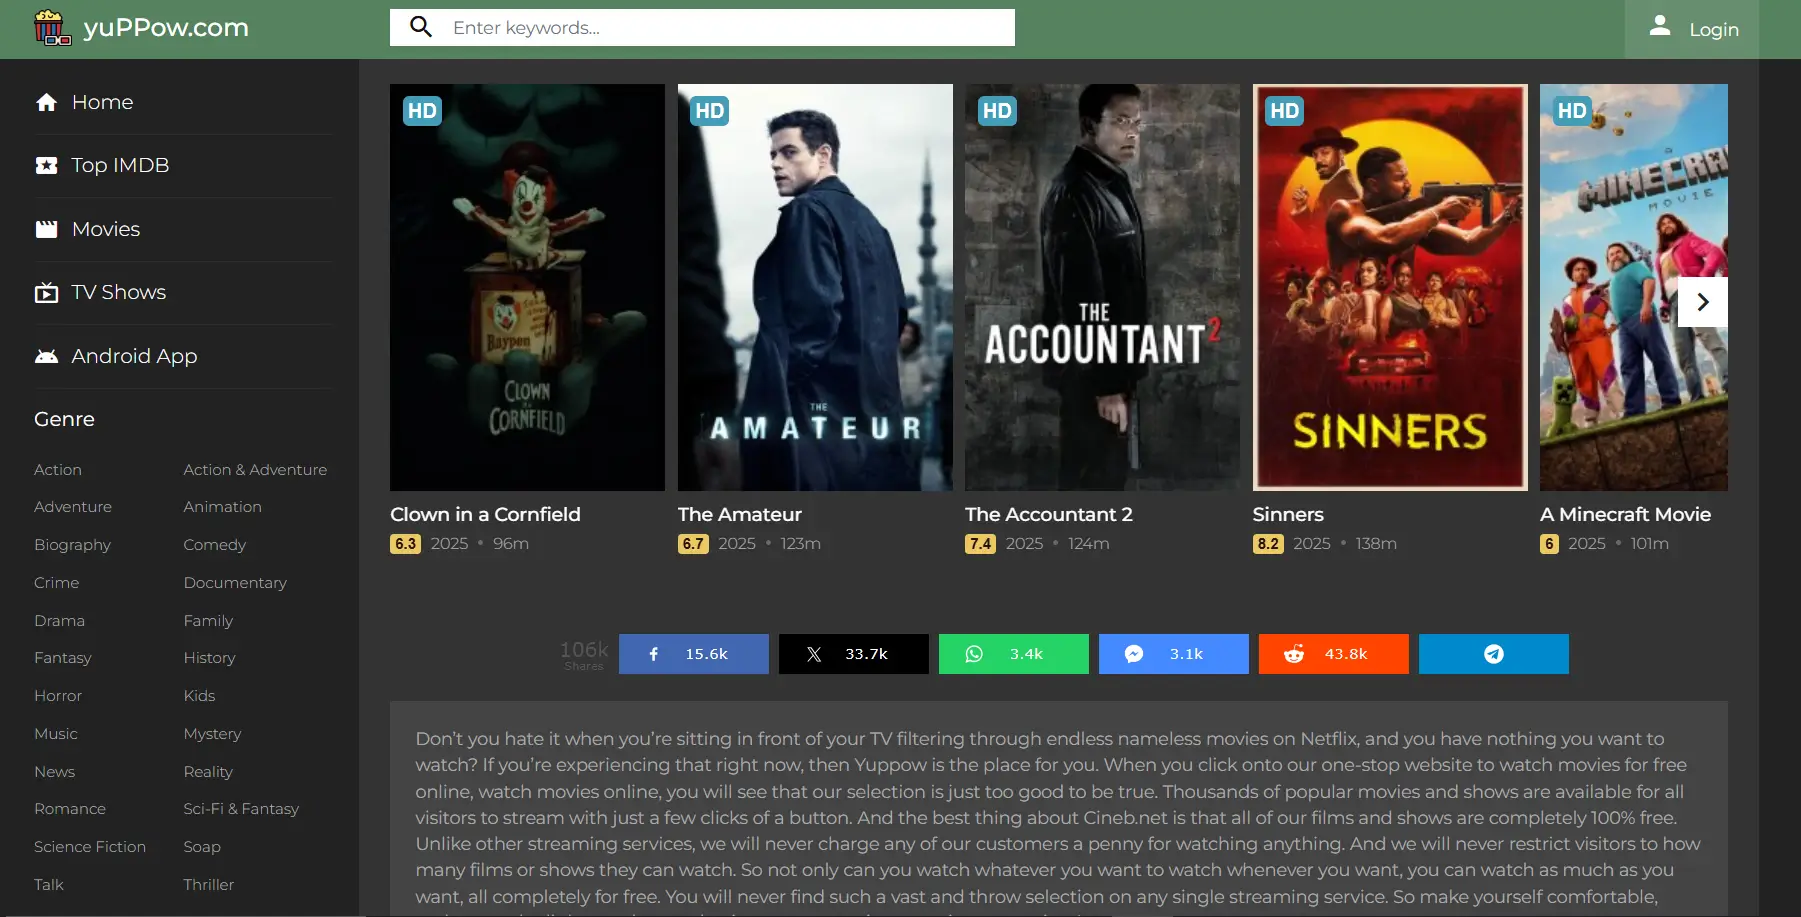Select the Biography genre
This screenshot has width=1801, height=917.
(x=72, y=545)
